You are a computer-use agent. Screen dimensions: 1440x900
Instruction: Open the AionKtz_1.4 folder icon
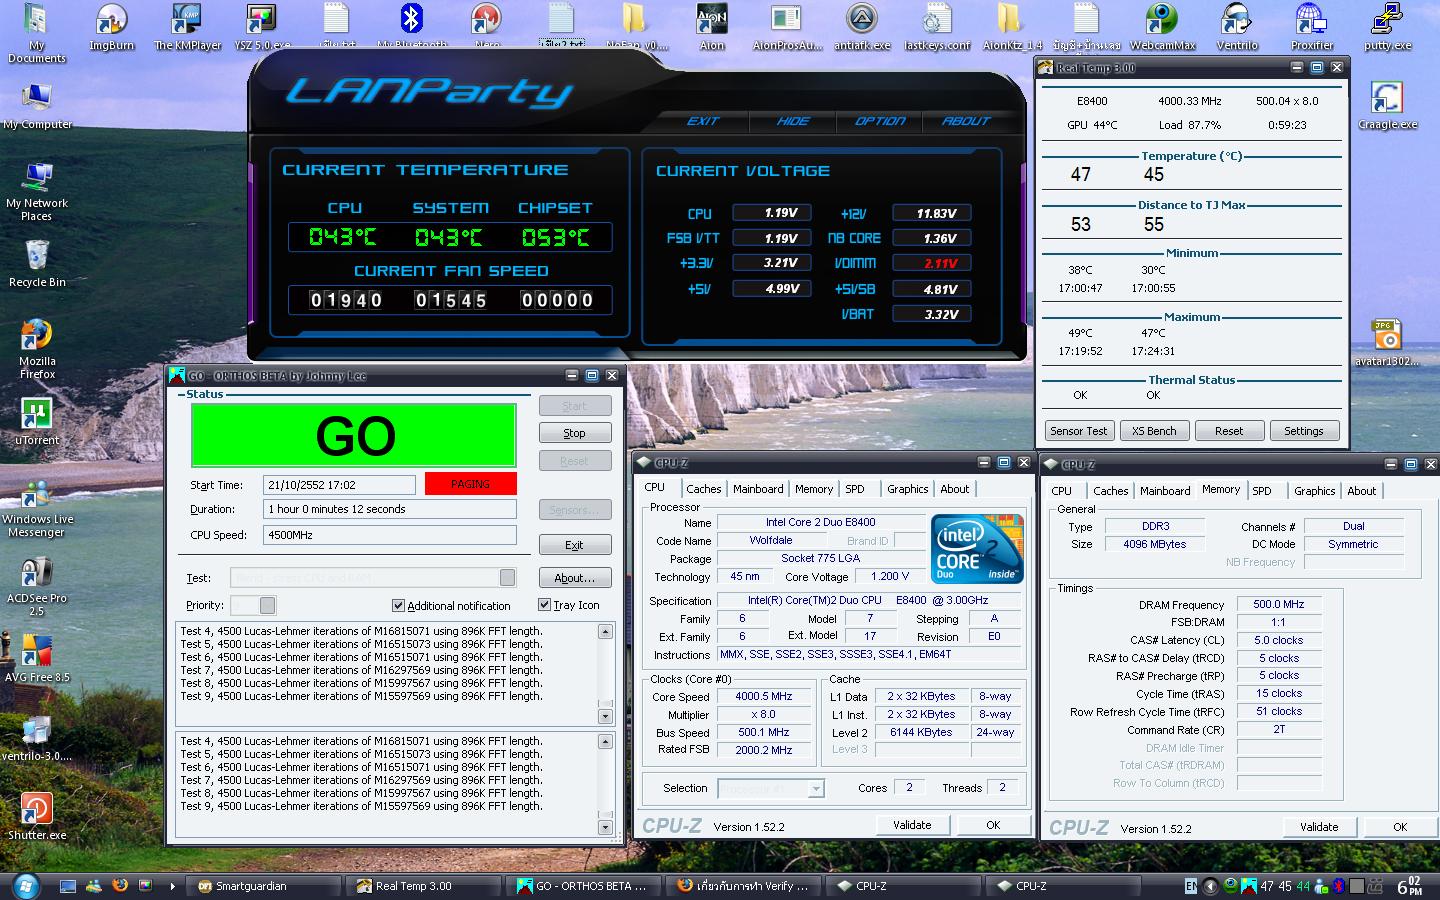click(1012, 26)
